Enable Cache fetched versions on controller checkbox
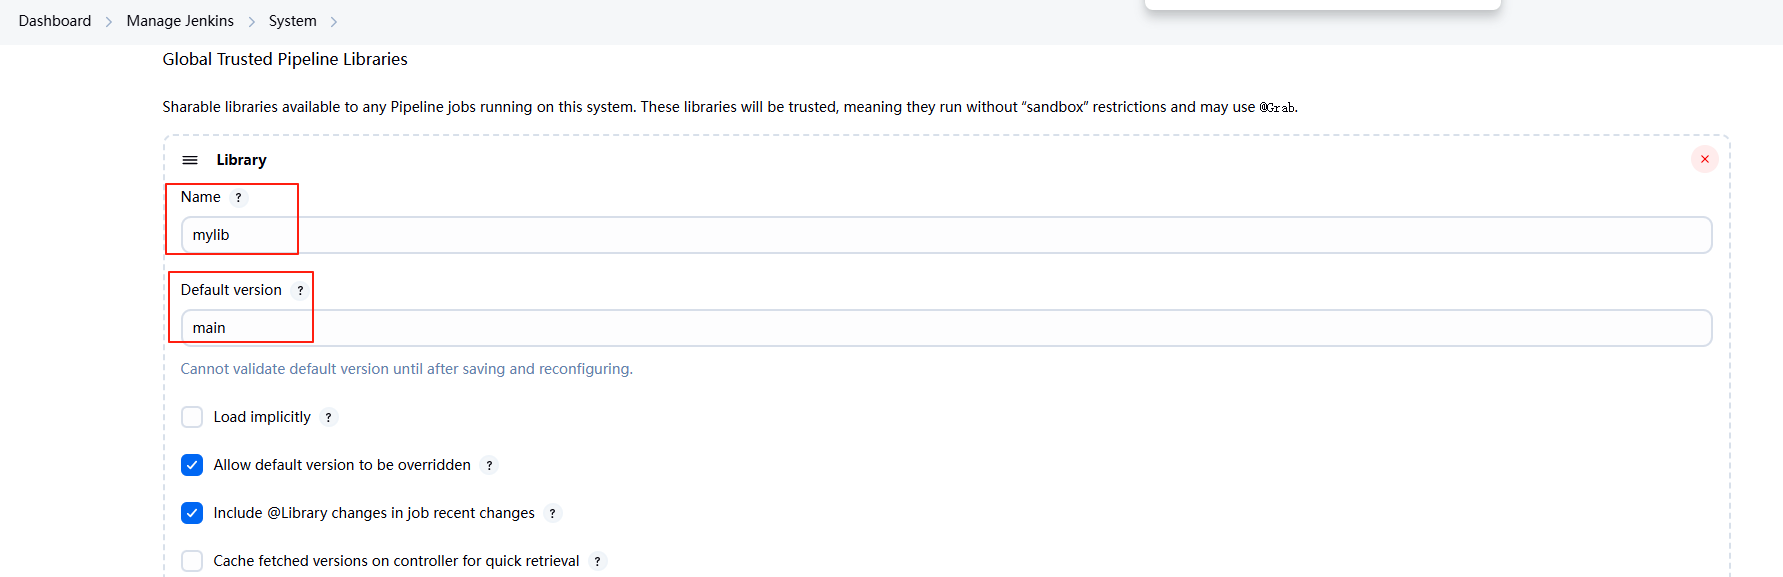This screenshot has width=1783, height=577. coord(192,561)
